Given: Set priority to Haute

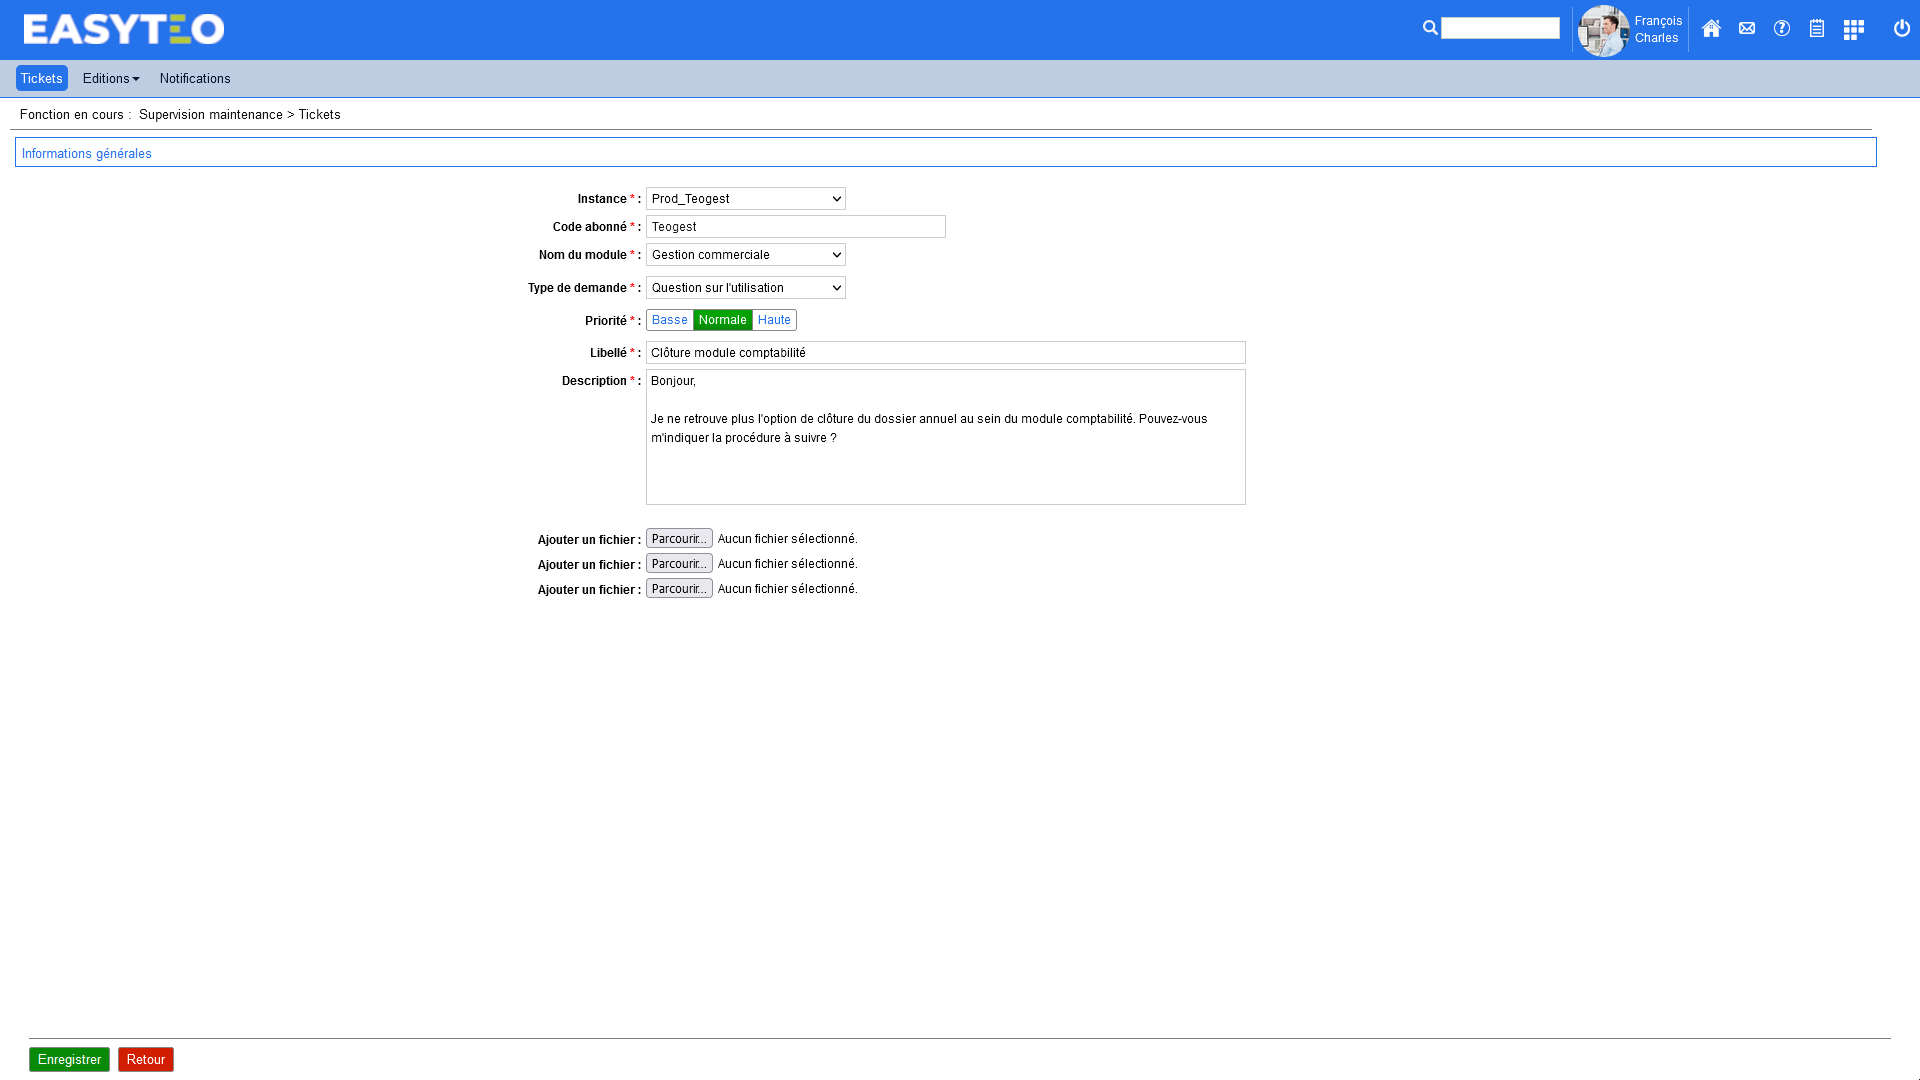Looking at the screenshot, I should [x=774, y=320].
